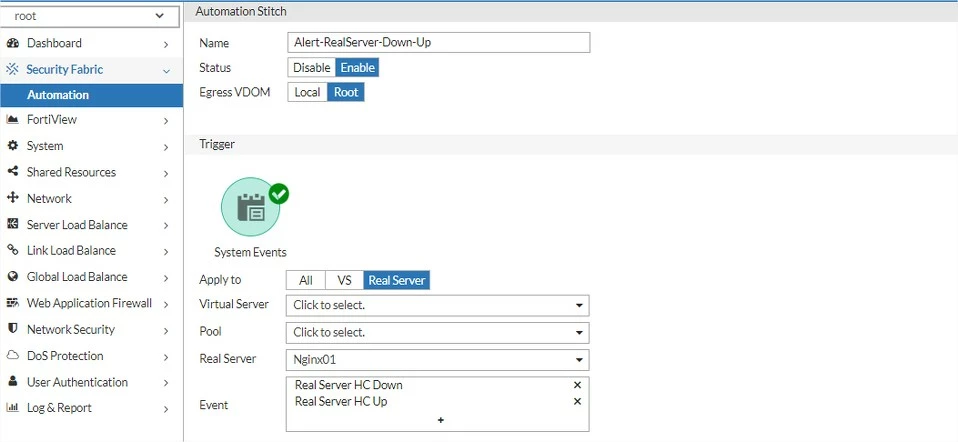Apply trigger to Real Server
This screenshot has height=442, width=958.
coord(397,281)
